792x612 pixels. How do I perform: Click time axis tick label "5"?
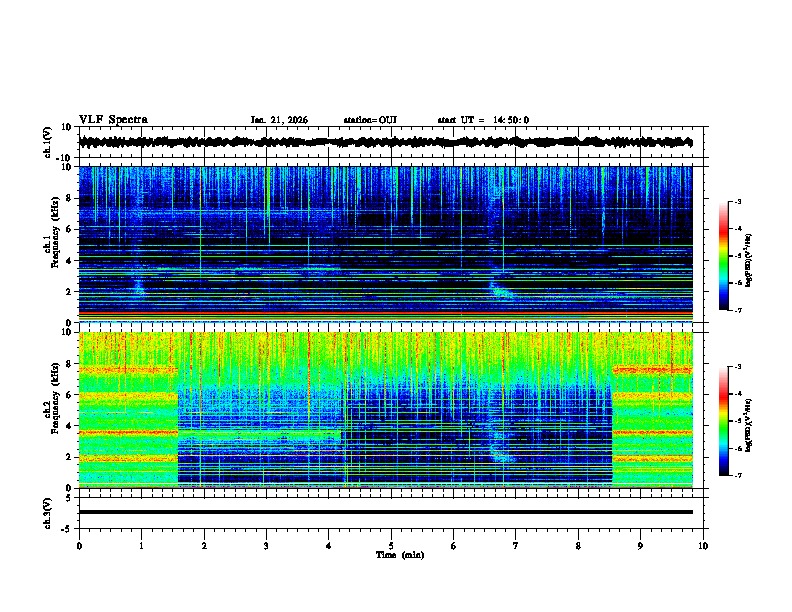(391, 546)
